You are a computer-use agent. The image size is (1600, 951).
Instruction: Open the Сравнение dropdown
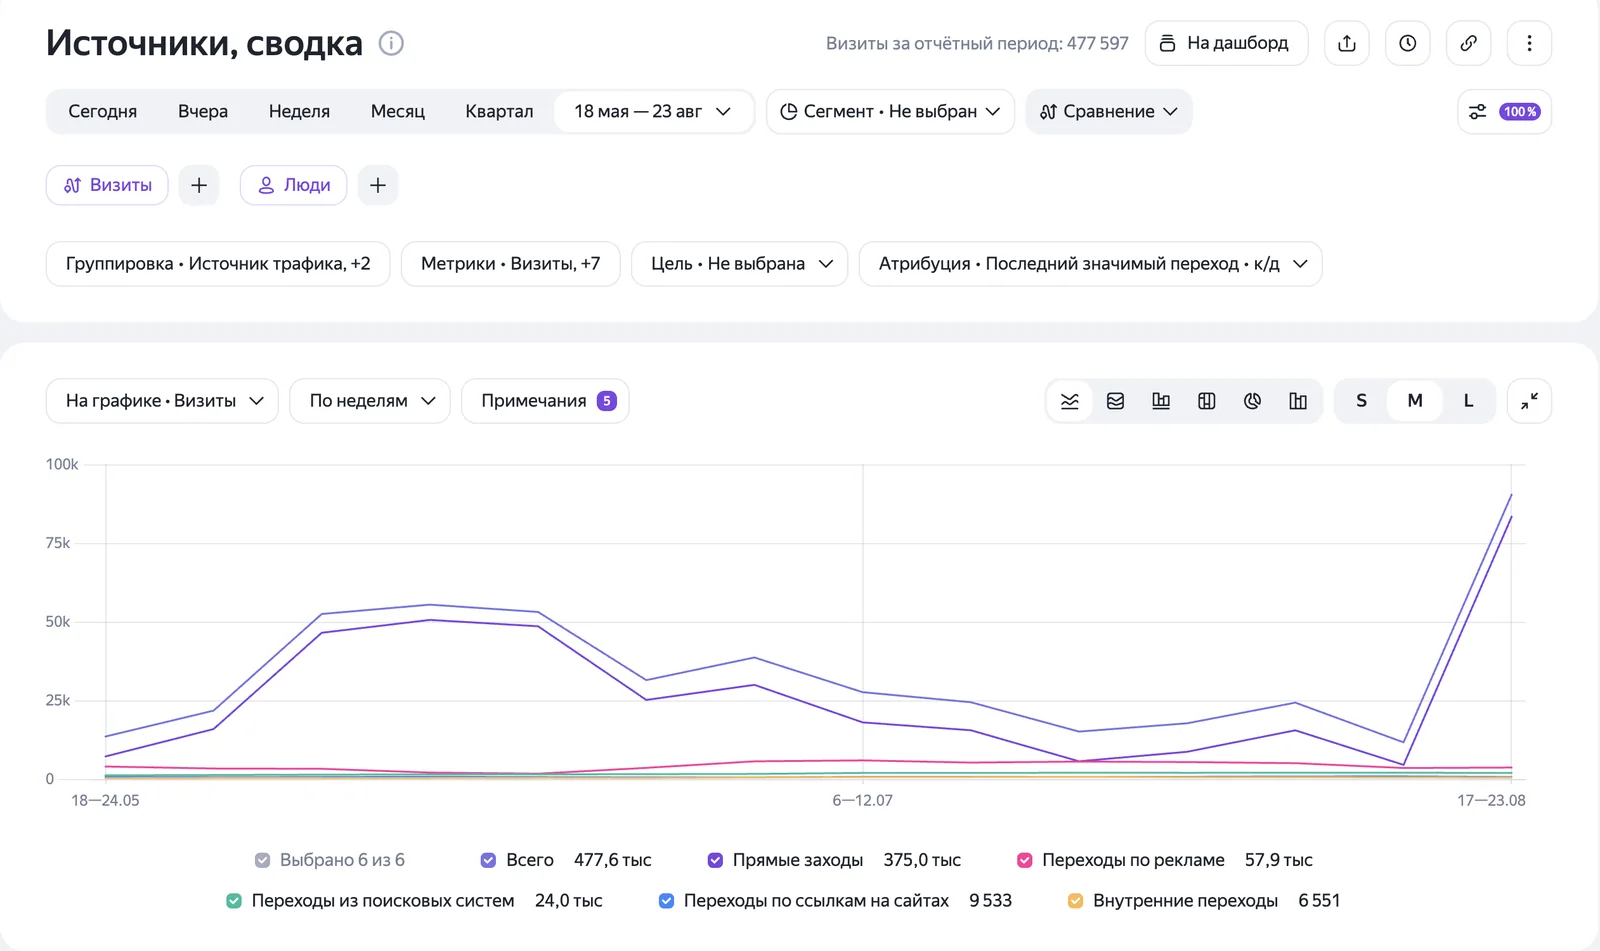(x=1109, y=112)
